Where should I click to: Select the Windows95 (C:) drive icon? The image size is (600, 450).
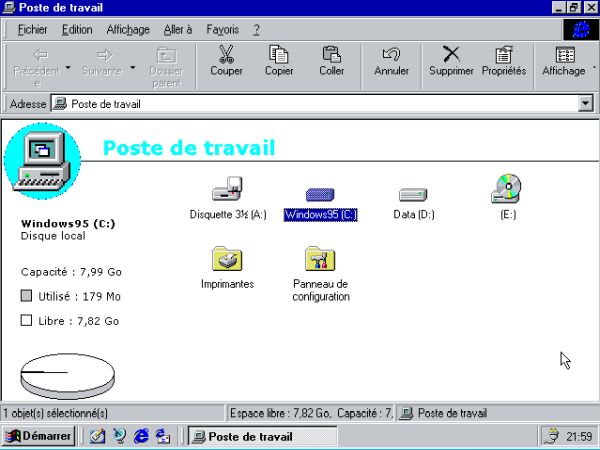tap(320, 194)
